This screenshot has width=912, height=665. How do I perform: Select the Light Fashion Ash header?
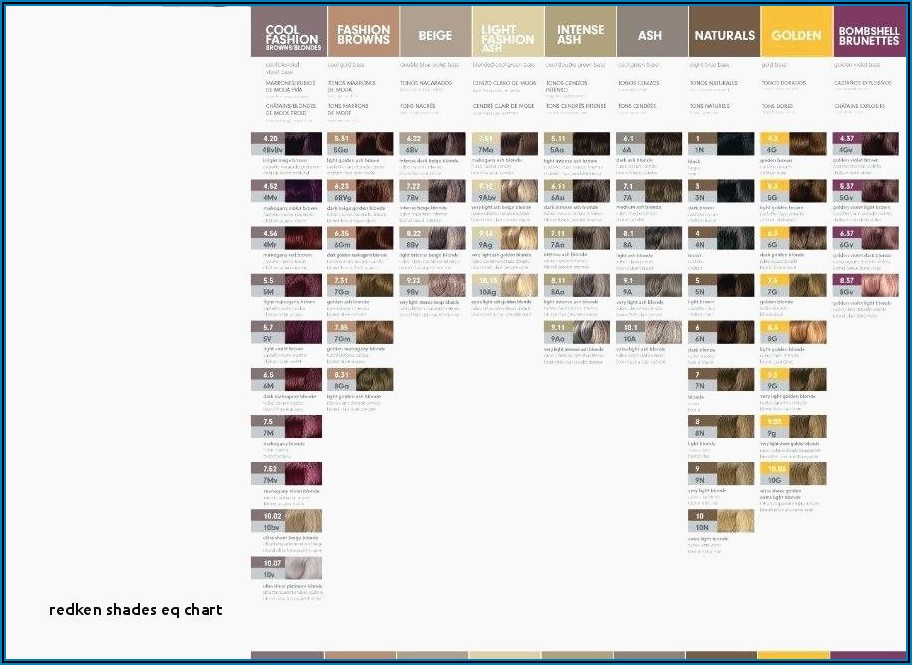[x=507, y=35]
